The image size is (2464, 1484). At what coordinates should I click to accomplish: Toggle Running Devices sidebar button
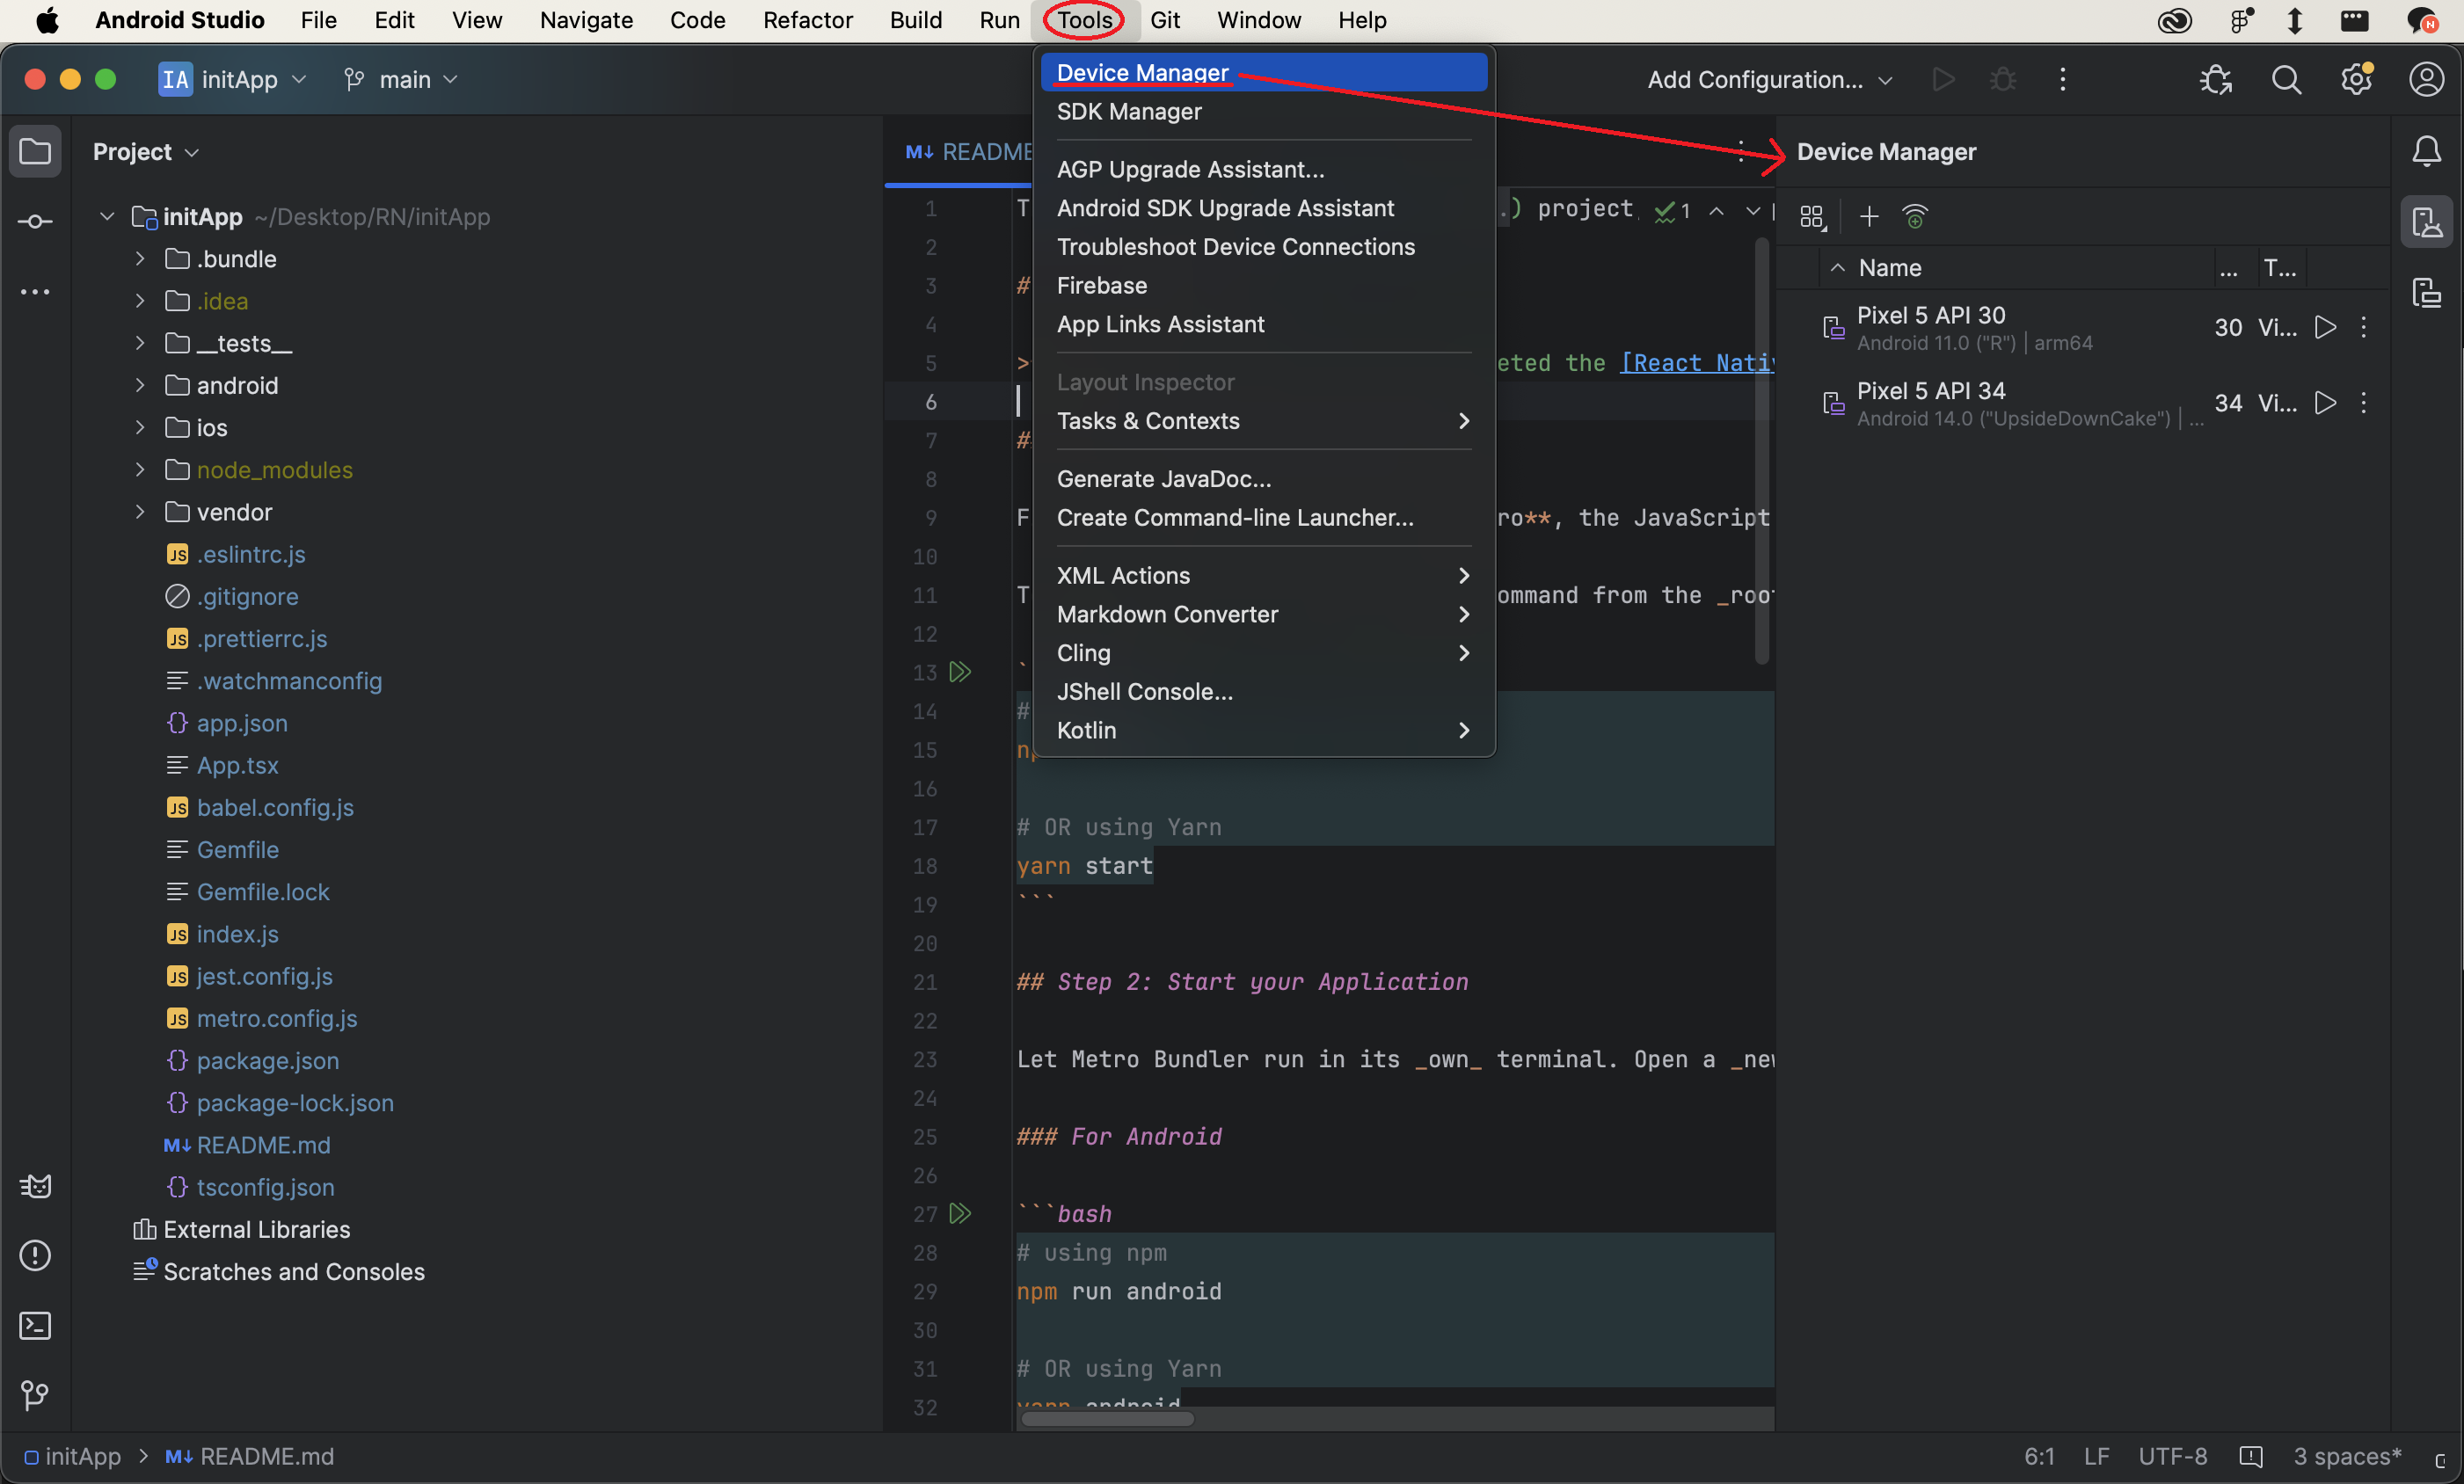tap(2426, 292)
